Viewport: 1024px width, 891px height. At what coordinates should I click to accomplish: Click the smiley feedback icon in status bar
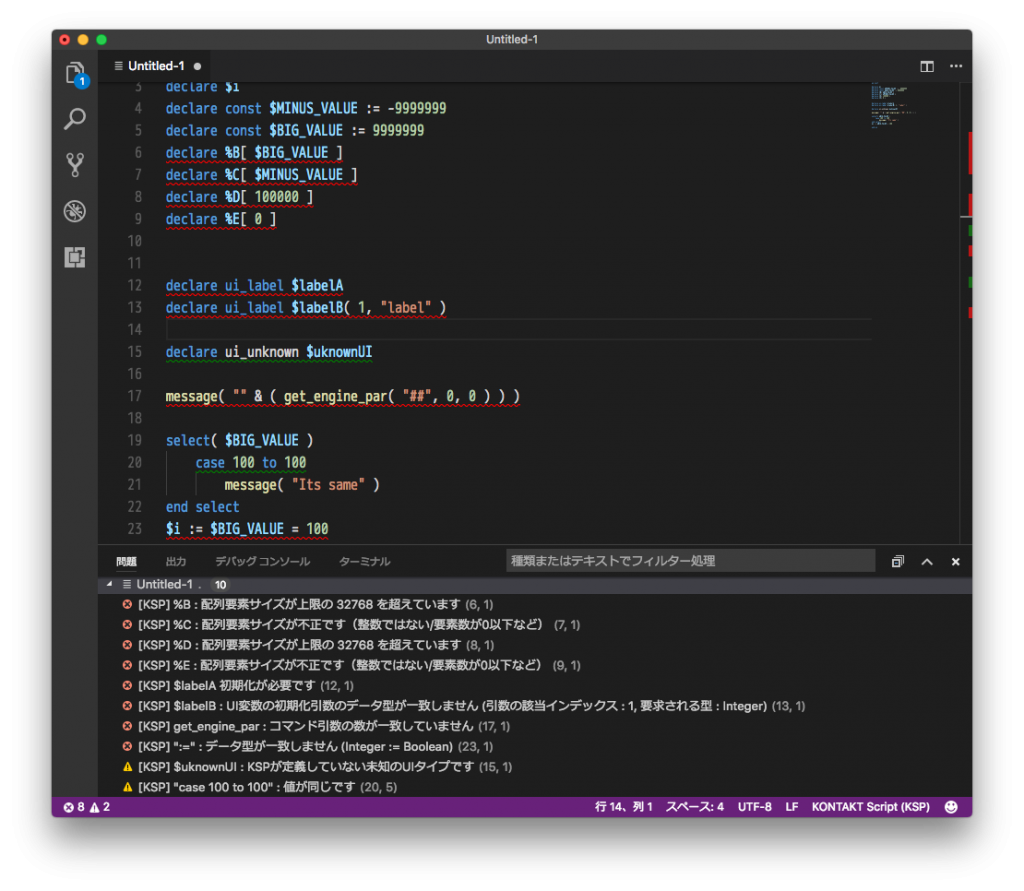point(951,807)
